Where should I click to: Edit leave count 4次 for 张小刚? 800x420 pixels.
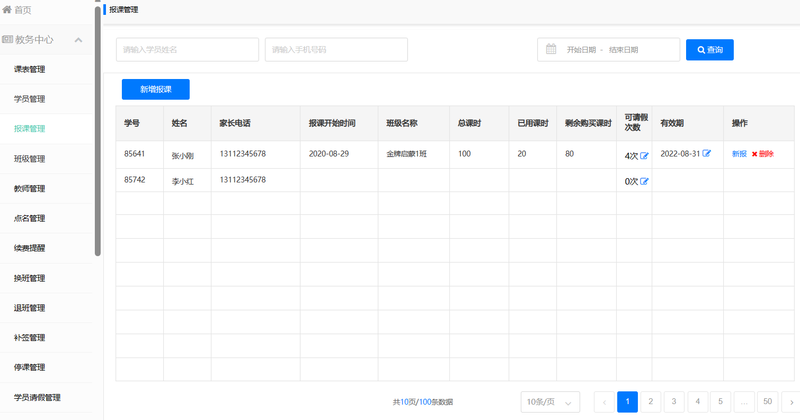(644, 156)
